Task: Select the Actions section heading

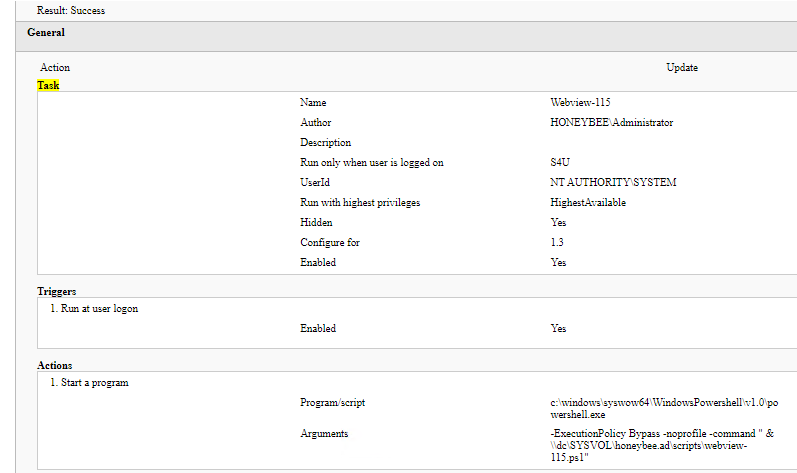Action: pos(55,366)
